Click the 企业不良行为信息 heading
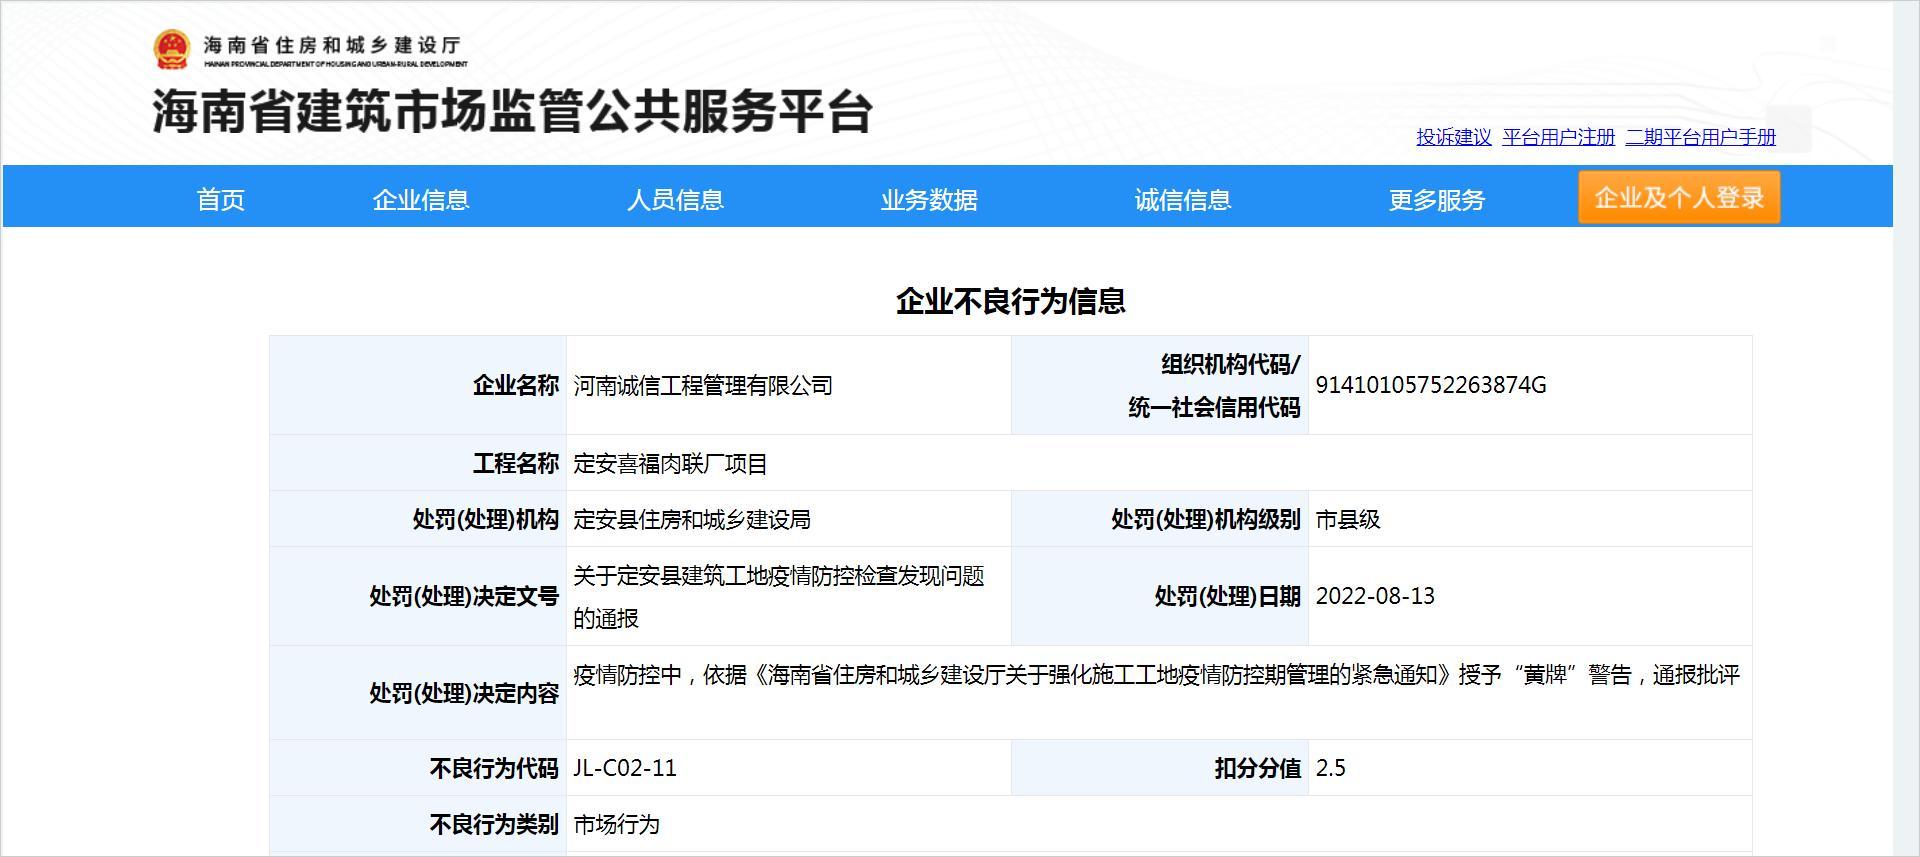 1011,301
